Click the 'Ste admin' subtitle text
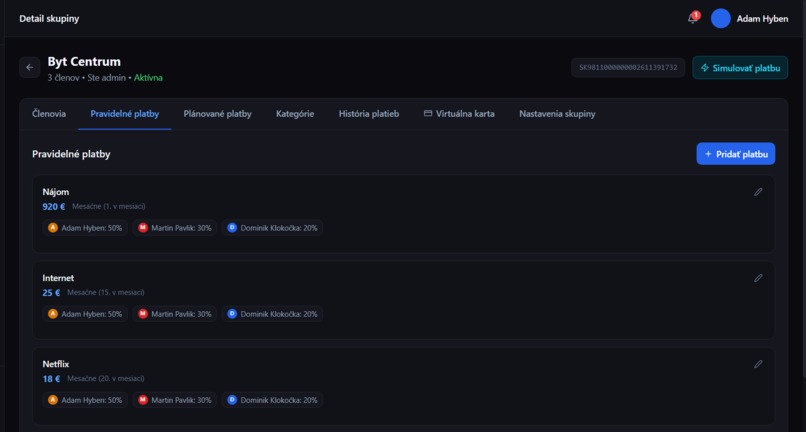Viewport: 806px width, 432px height. [107, 78]
